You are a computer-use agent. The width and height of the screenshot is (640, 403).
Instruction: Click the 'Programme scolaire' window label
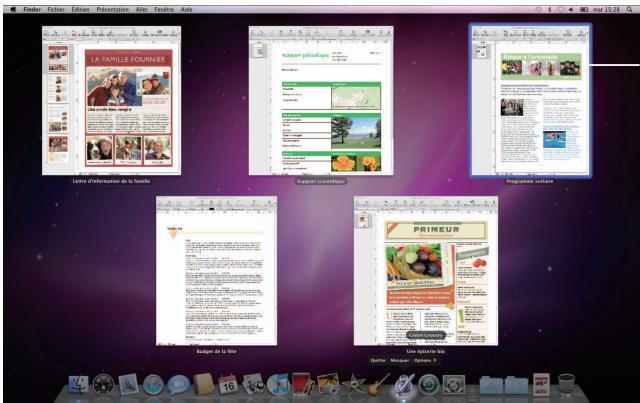click(x=530, y=181)
